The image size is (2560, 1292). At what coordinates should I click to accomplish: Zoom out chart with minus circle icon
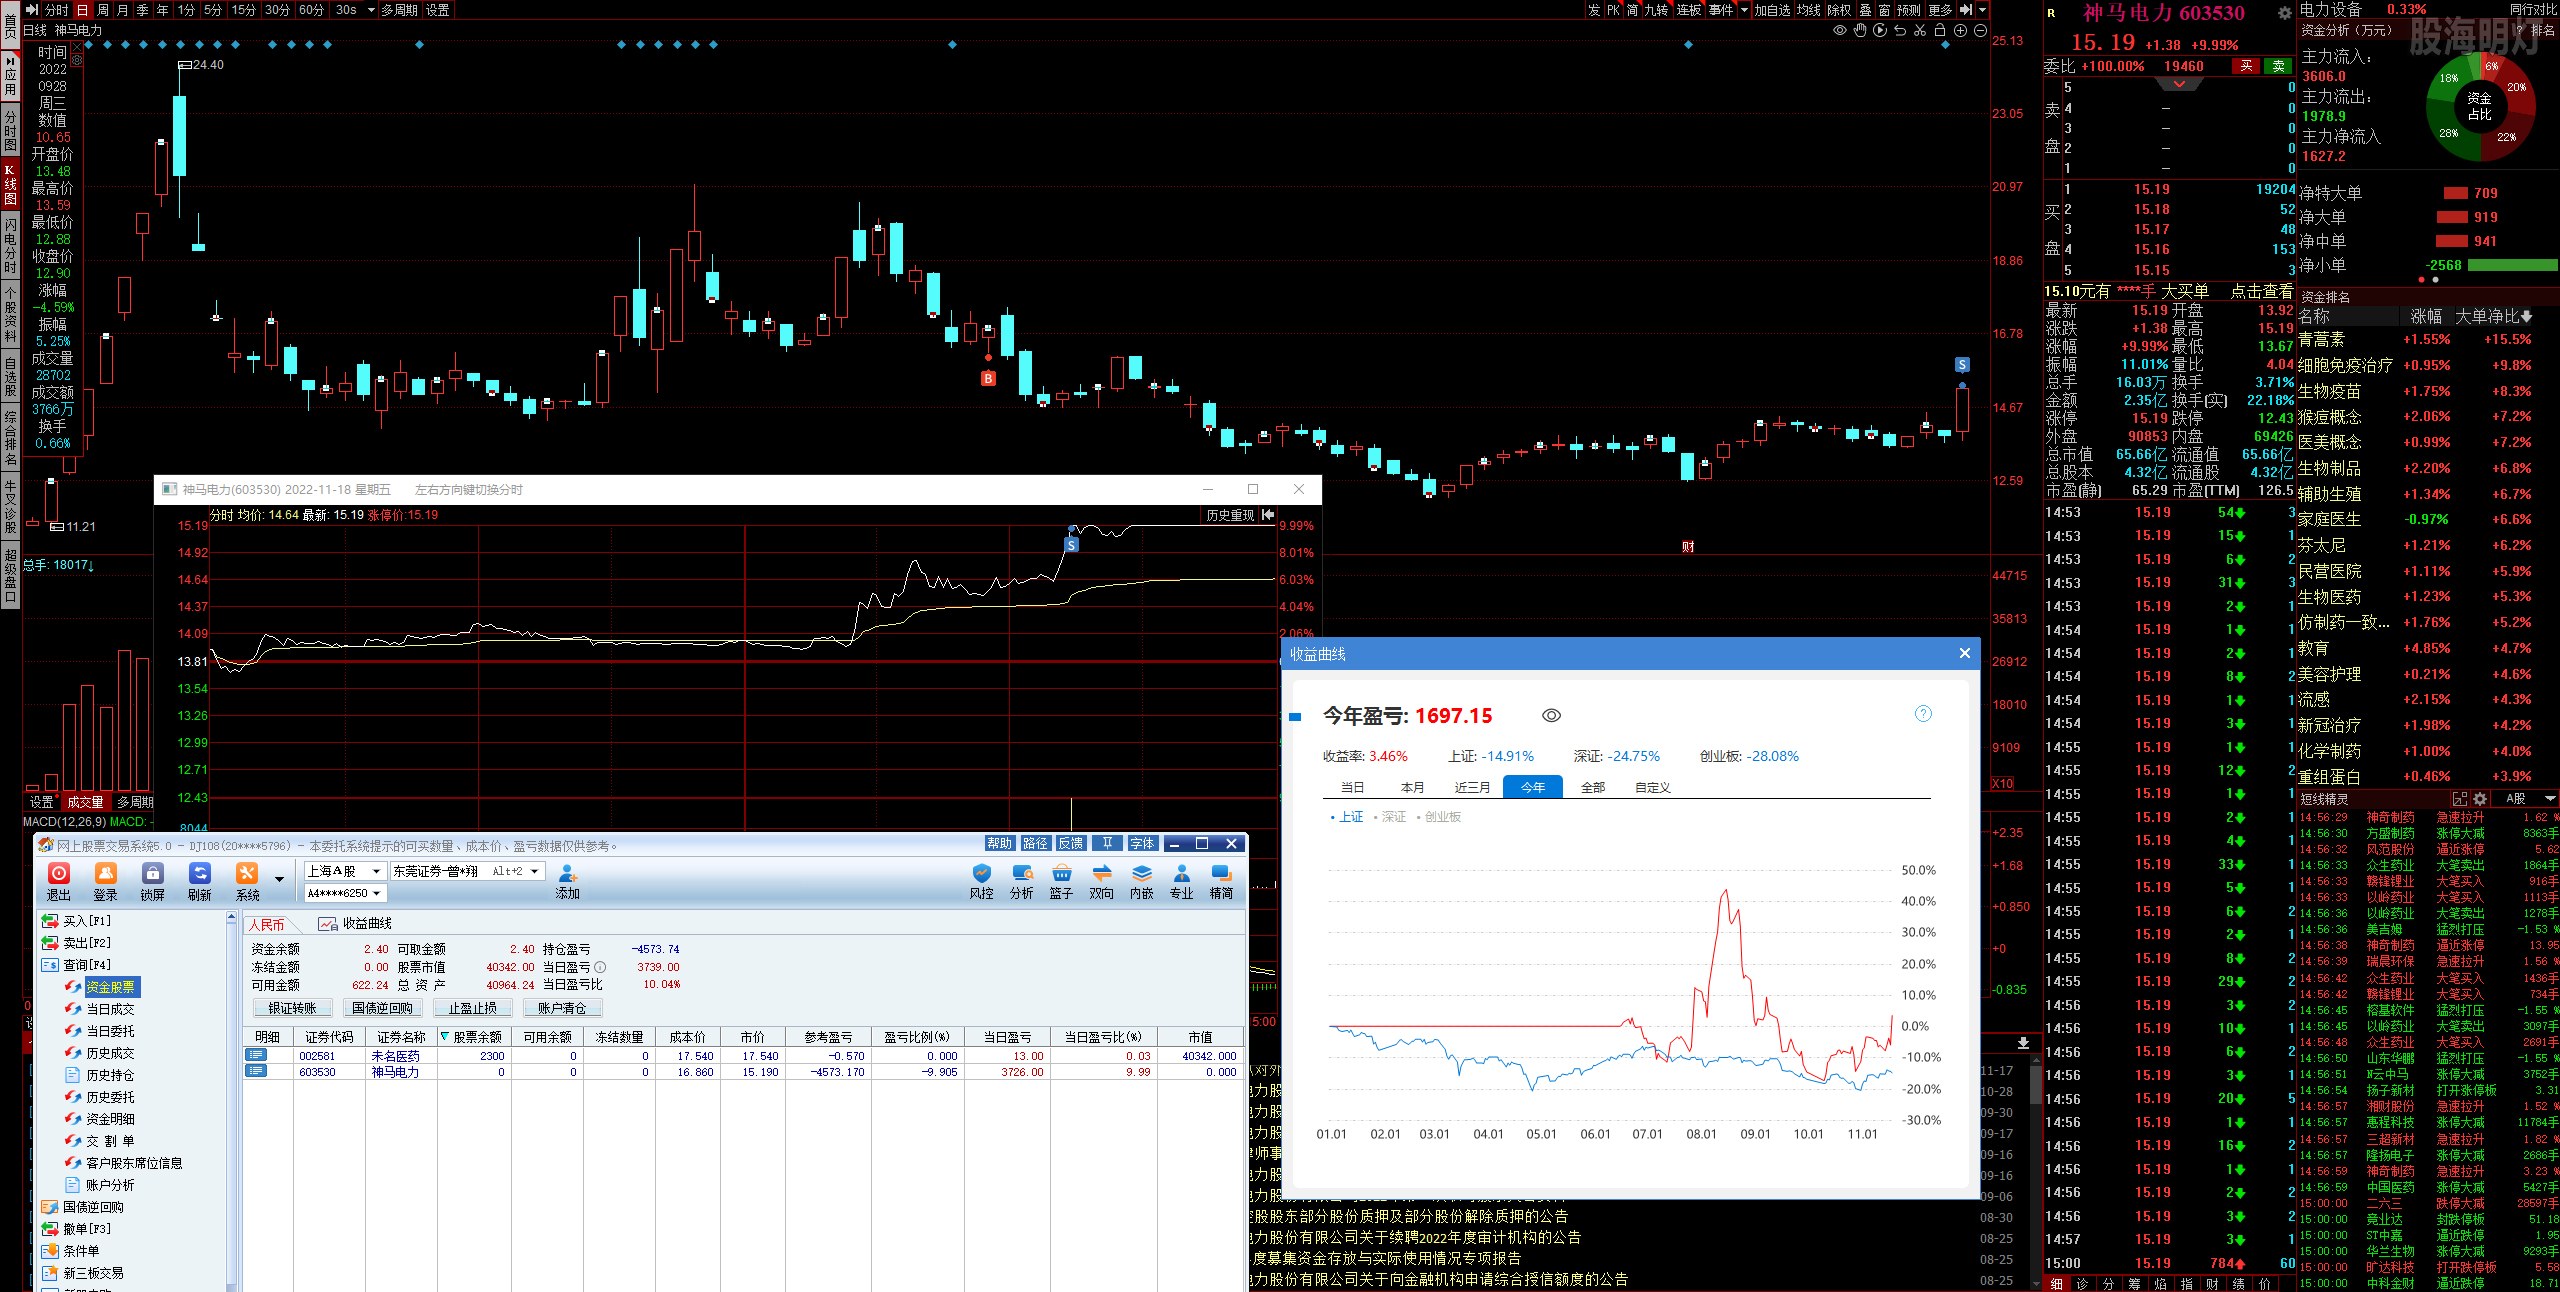(x=1980, y=31)
